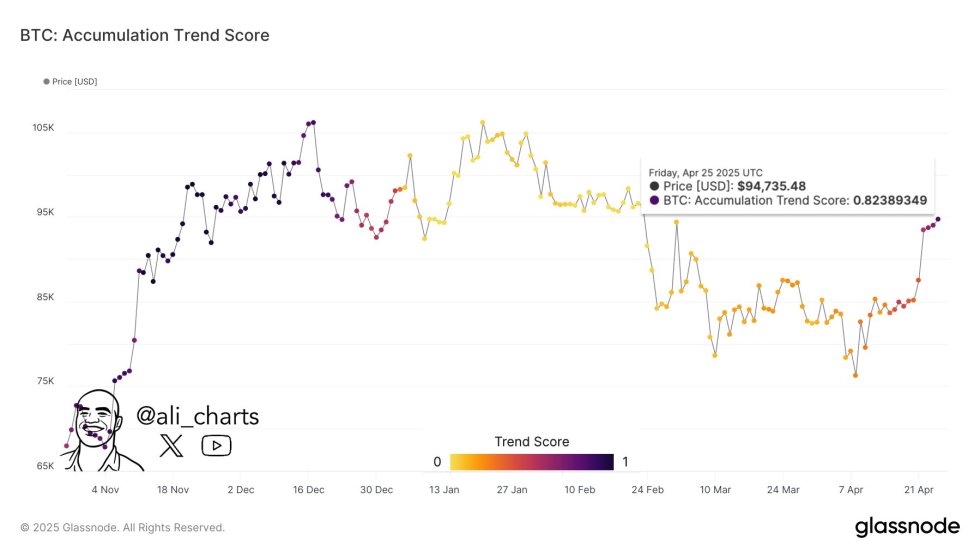This screenshot has height=552, width=980.
Task: Click the Glassnode copyright notice
Action: click(x=122, y=527)
